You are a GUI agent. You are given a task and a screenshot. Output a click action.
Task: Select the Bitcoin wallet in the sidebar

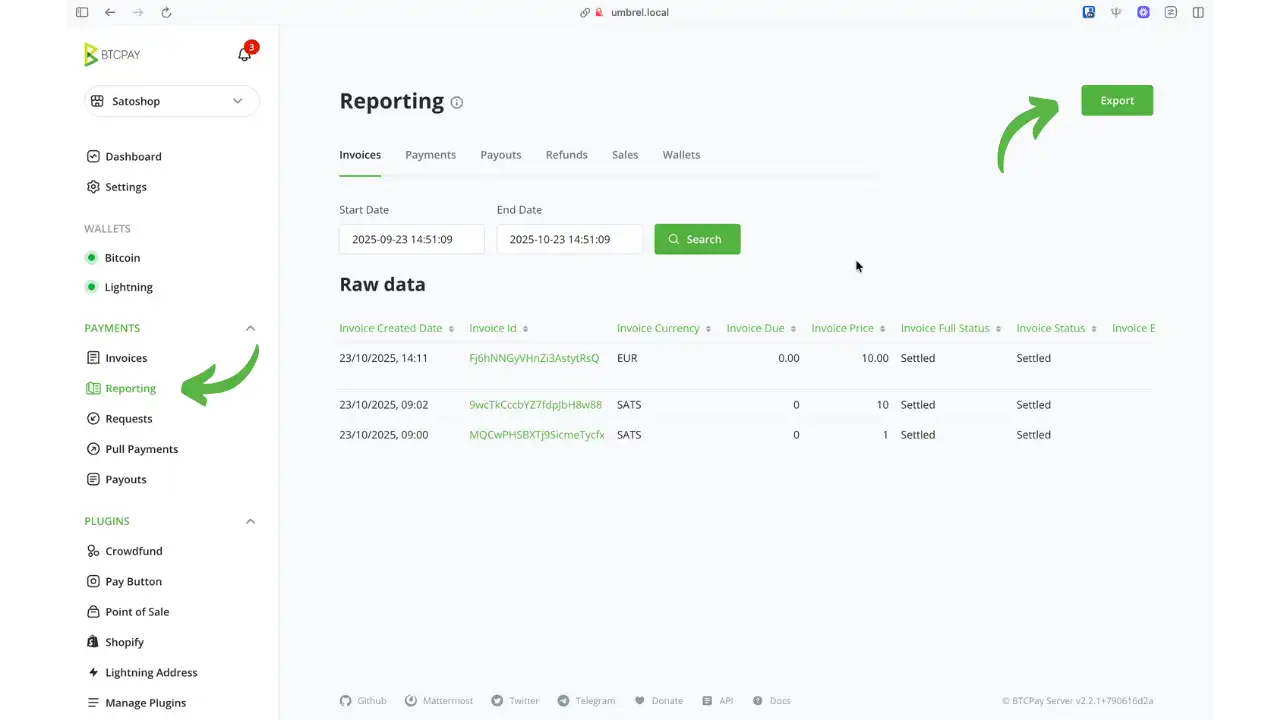click(x=122, y=257)
